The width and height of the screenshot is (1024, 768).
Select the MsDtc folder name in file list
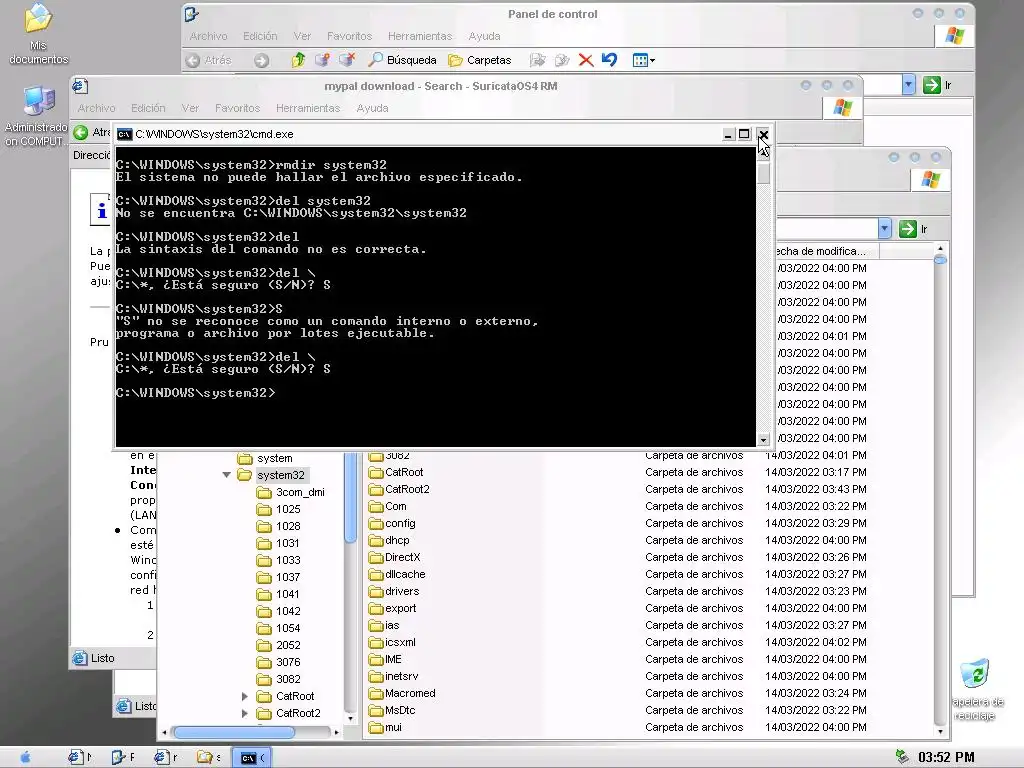coord(400,710)
